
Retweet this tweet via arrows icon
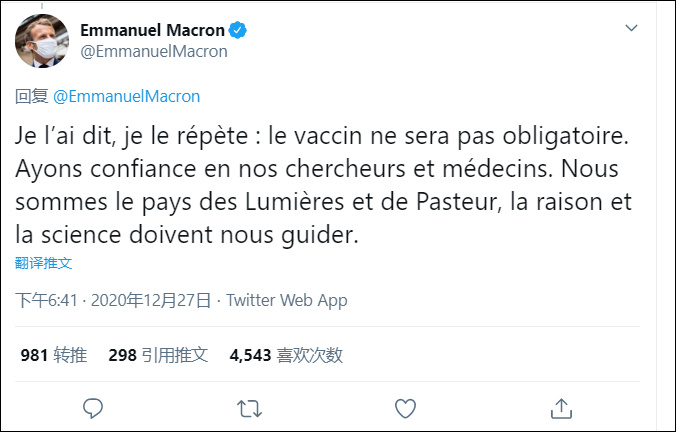pos(249,408)
